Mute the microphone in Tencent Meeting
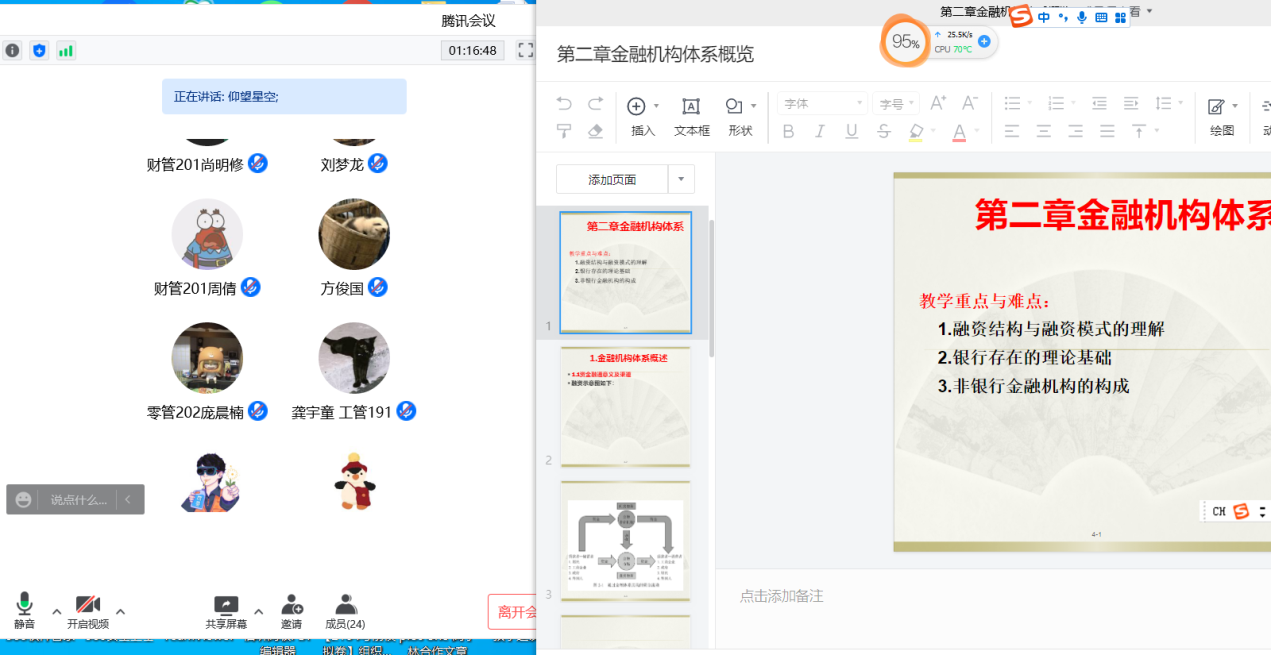 click(x=24, y=608)
